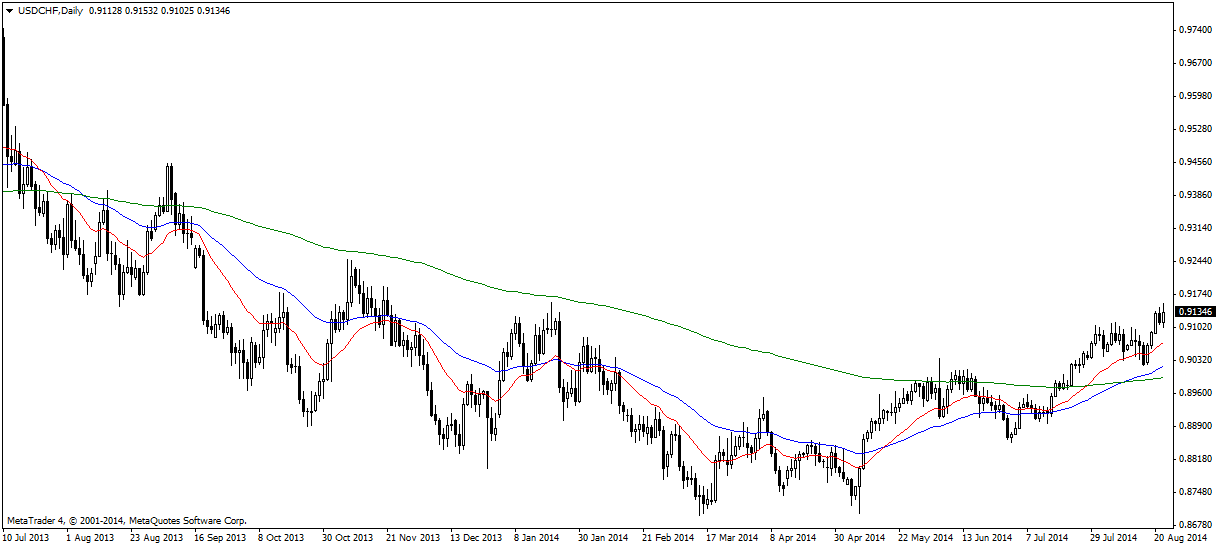
Task: Select the 8 Jan 2014 date label
Action: click(x=536, y=537)
